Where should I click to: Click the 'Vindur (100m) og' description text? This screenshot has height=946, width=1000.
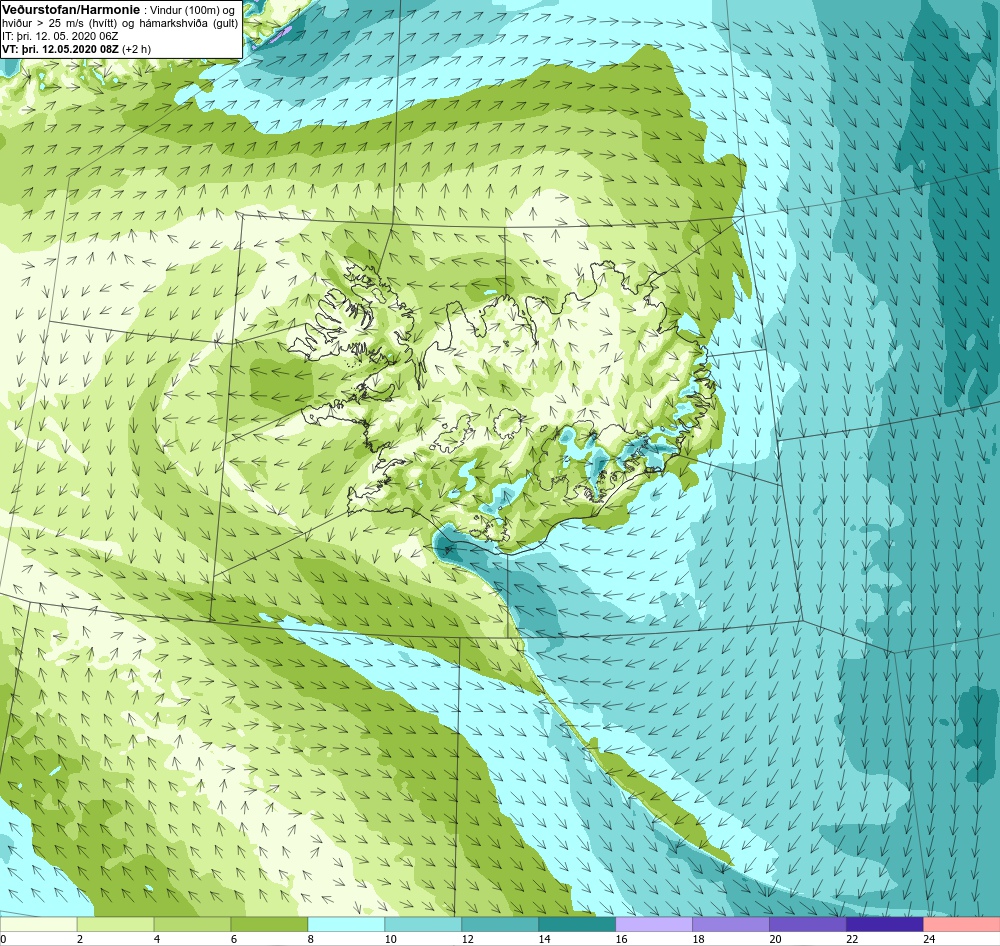point(192,10)
